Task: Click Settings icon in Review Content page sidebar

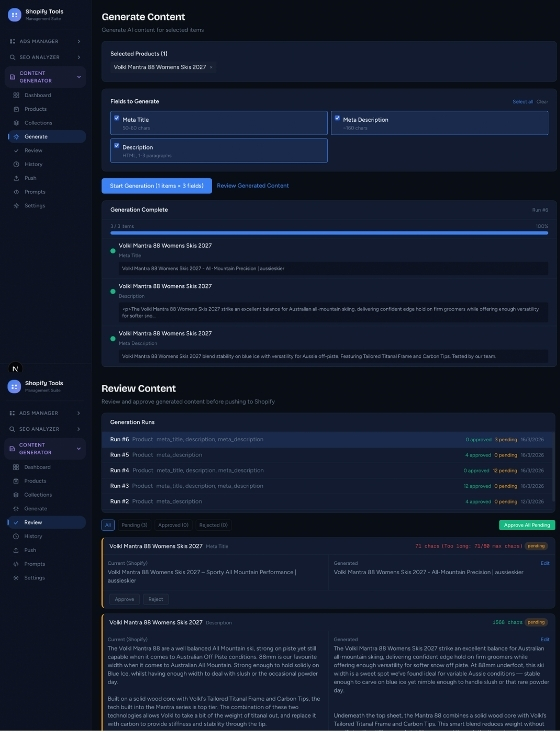Action: click(x=16, y=578)
